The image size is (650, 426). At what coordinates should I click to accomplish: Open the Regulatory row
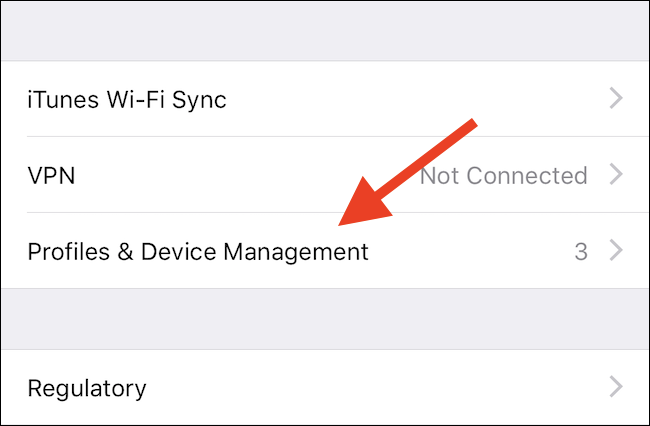87,388
